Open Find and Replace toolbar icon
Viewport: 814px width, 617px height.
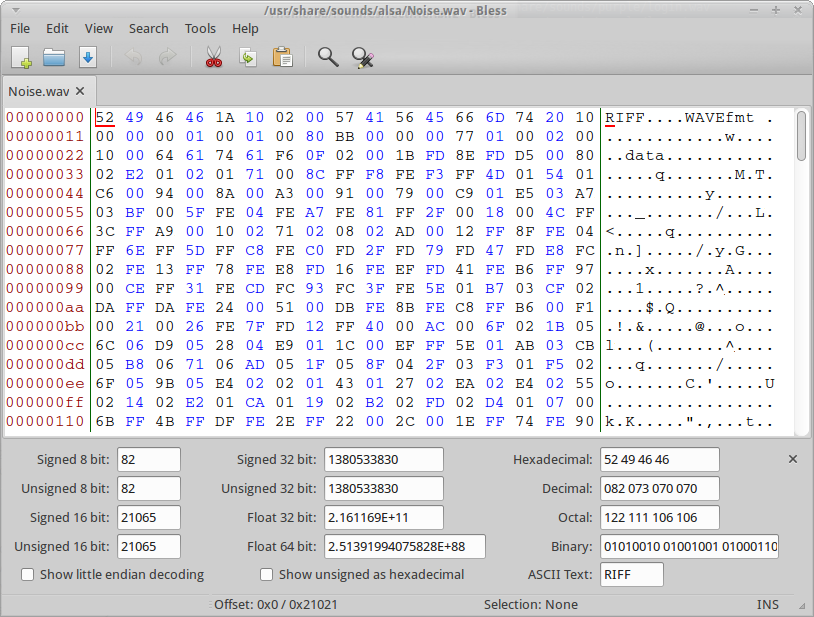362,57
